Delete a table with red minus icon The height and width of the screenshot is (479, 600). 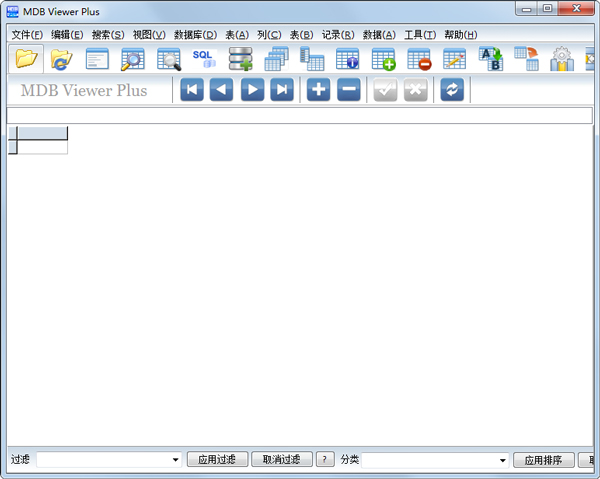click(x=419, y=59)
